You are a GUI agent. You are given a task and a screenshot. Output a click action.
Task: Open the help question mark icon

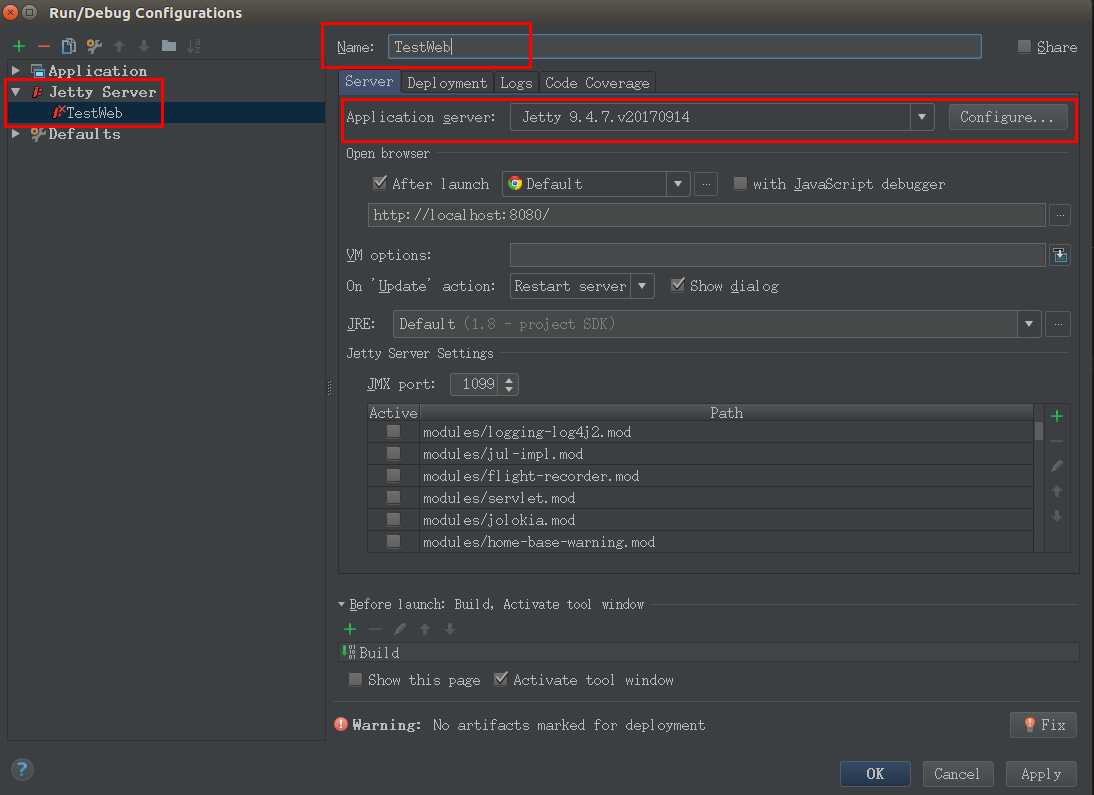[x=22, y=769]
